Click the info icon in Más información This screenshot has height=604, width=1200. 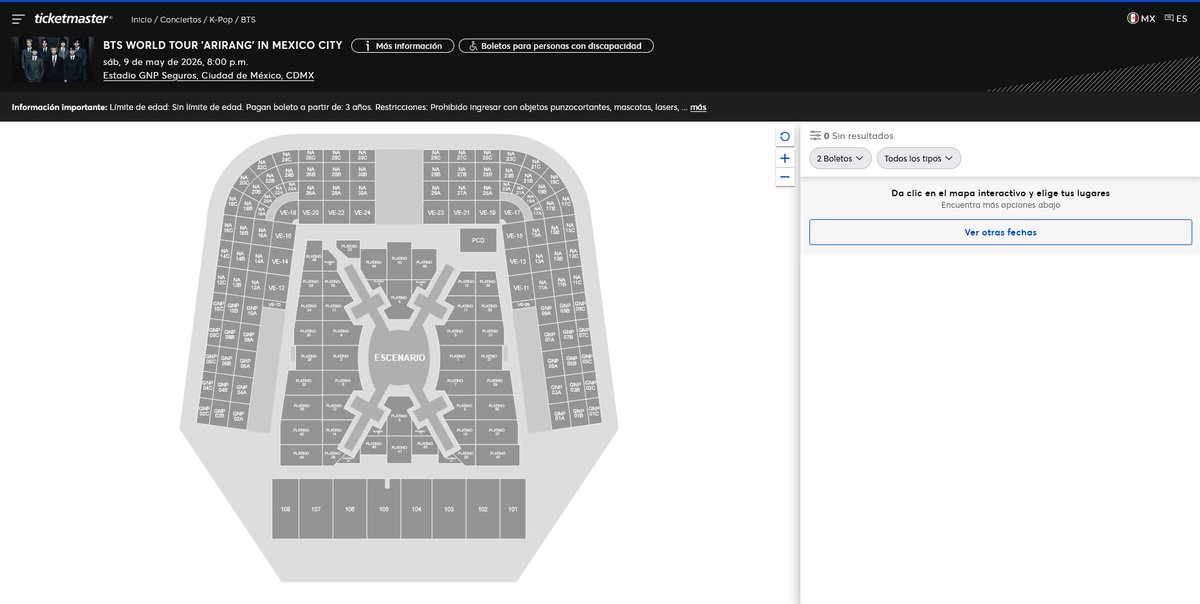pyautogui.click(x=368, y=46)
